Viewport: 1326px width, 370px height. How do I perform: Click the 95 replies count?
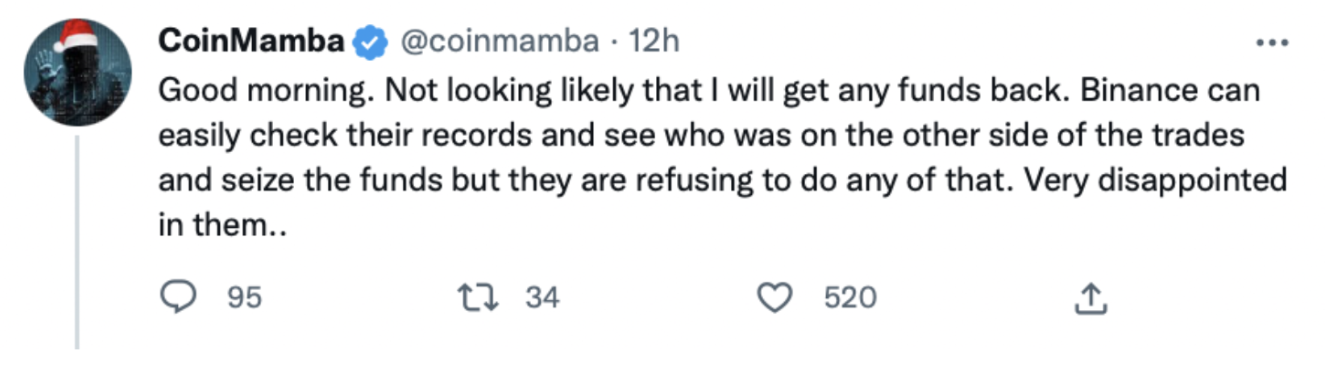[244, 298]
